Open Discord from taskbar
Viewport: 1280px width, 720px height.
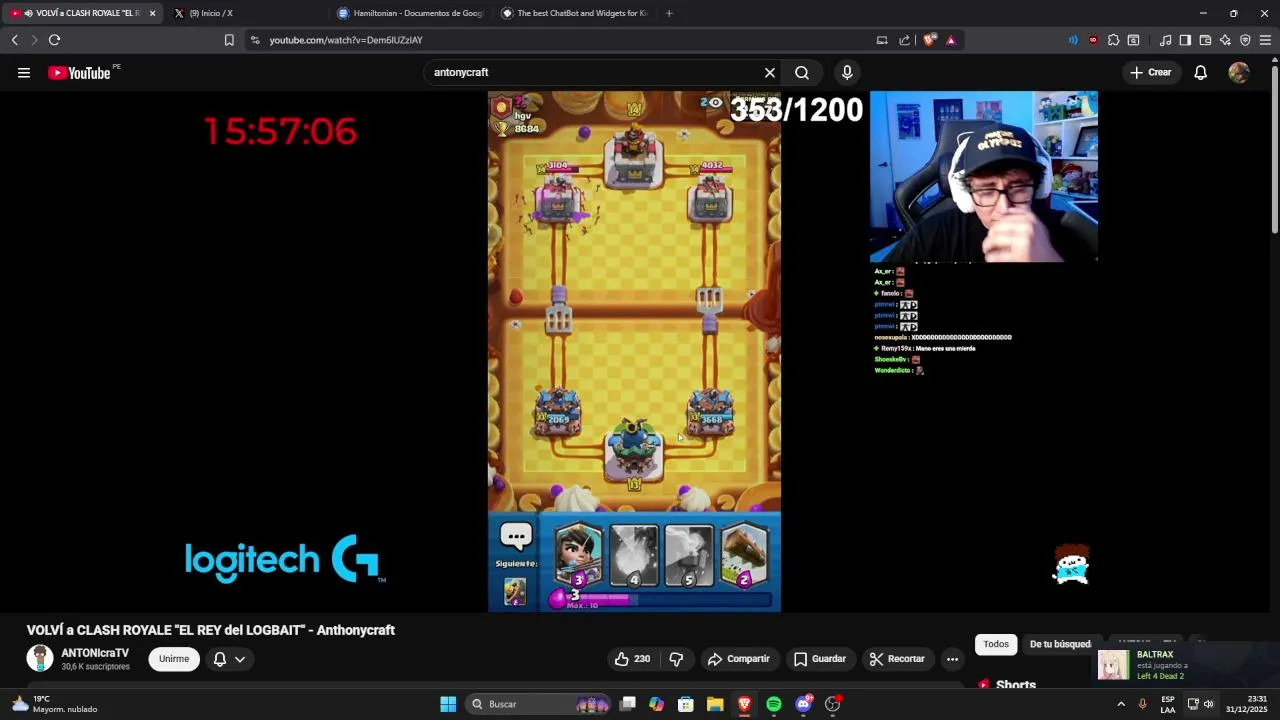(803, 704)
